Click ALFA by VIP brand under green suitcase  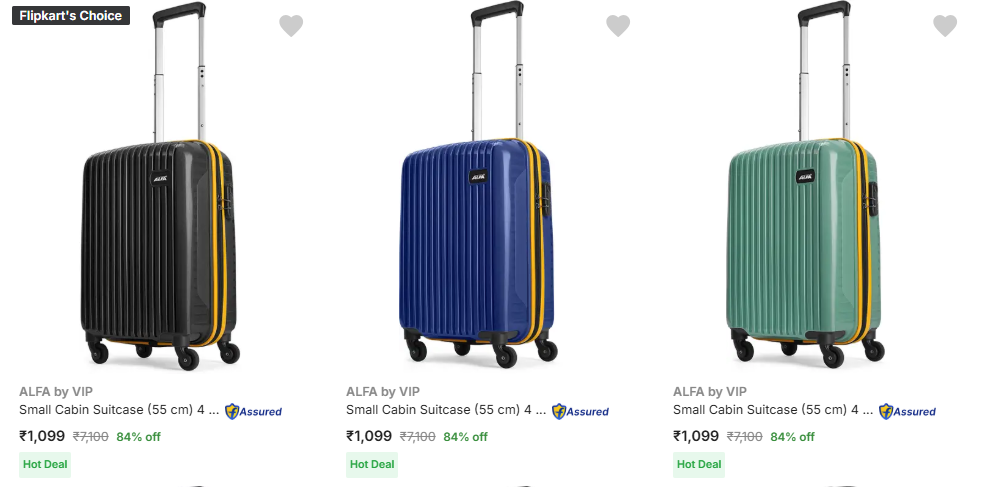coord(710,392)
